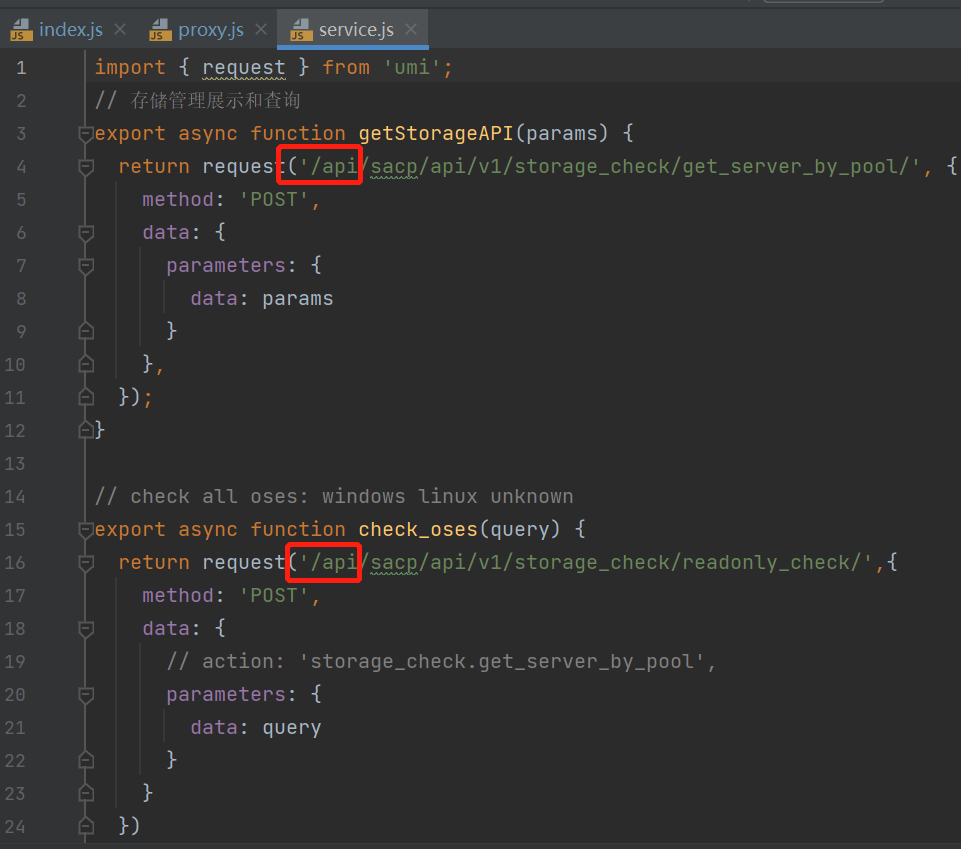Click the 'umi' module string
This screenshot has height=849, width=961.
click(x=412, y=67)
